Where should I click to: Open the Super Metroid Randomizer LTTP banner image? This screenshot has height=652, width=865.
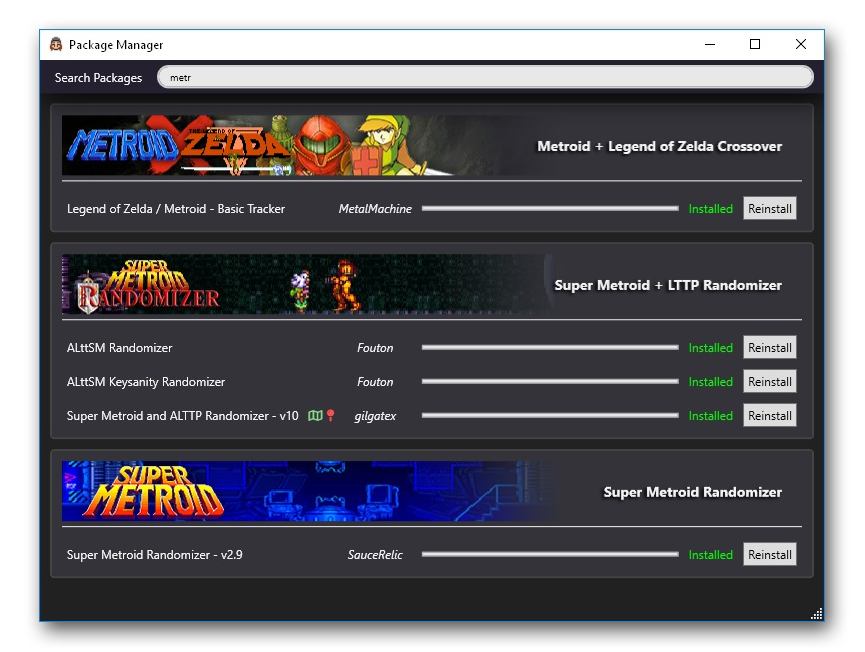(x=306, y=284)
